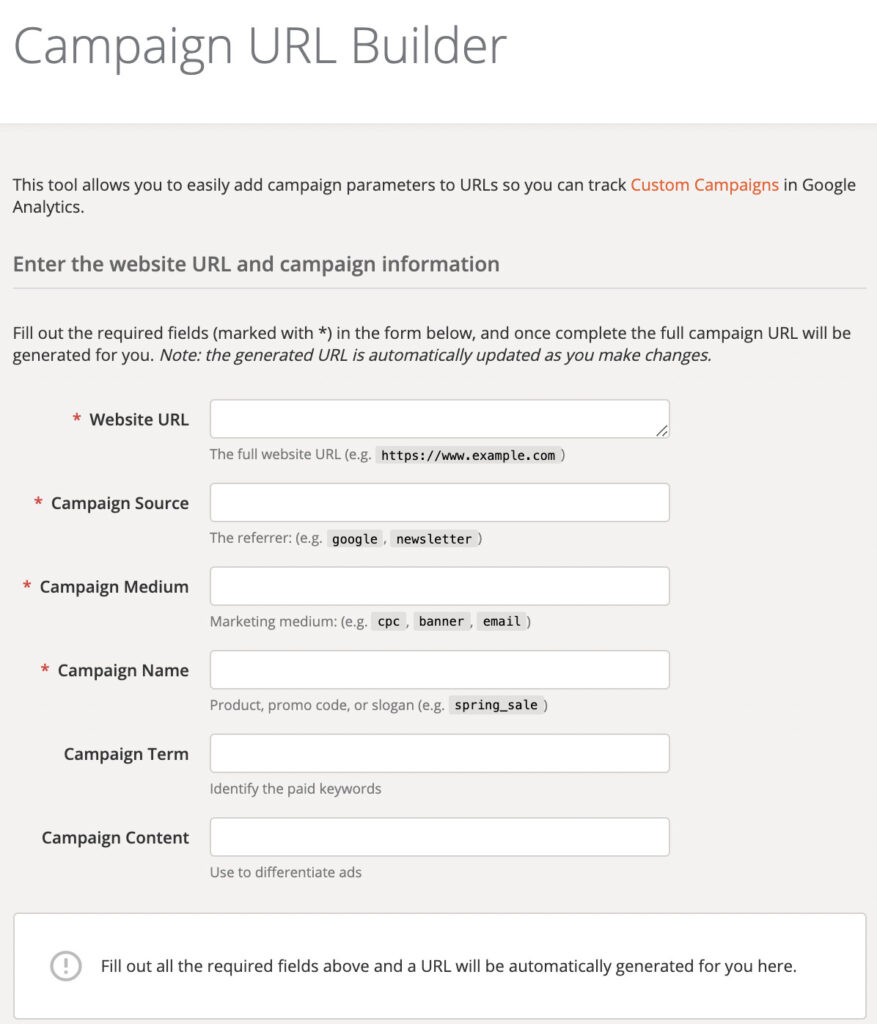The width and height of the screenshot is (877, 1024).
Task: Click the email example chip
Action: point(502,621)
